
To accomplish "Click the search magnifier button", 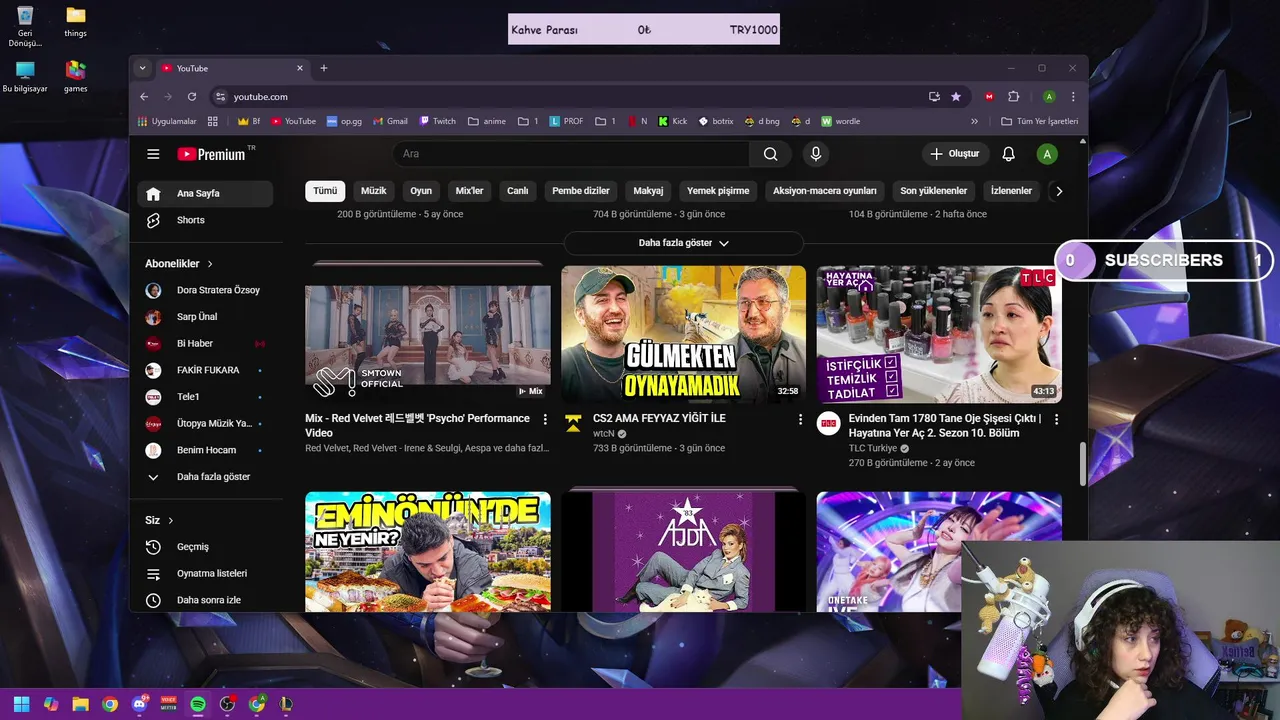I will pos(770,154).
